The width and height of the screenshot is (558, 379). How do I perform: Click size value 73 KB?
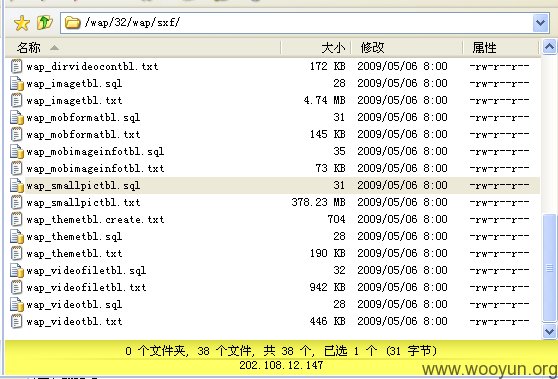click(331, 168)
